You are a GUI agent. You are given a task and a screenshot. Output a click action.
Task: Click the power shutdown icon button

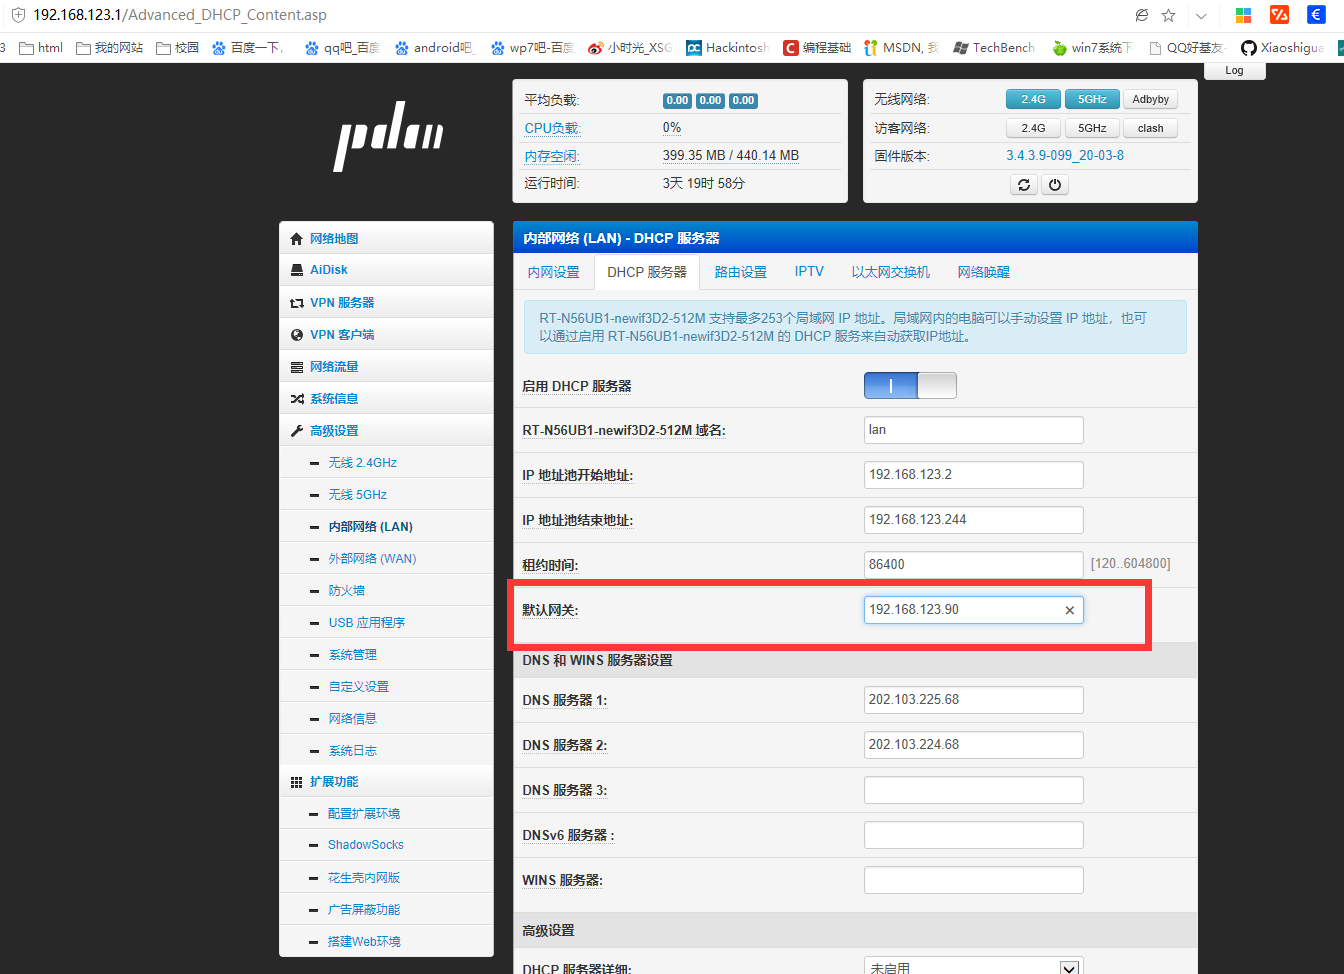pyautogui.click(x=1055, y=185)
